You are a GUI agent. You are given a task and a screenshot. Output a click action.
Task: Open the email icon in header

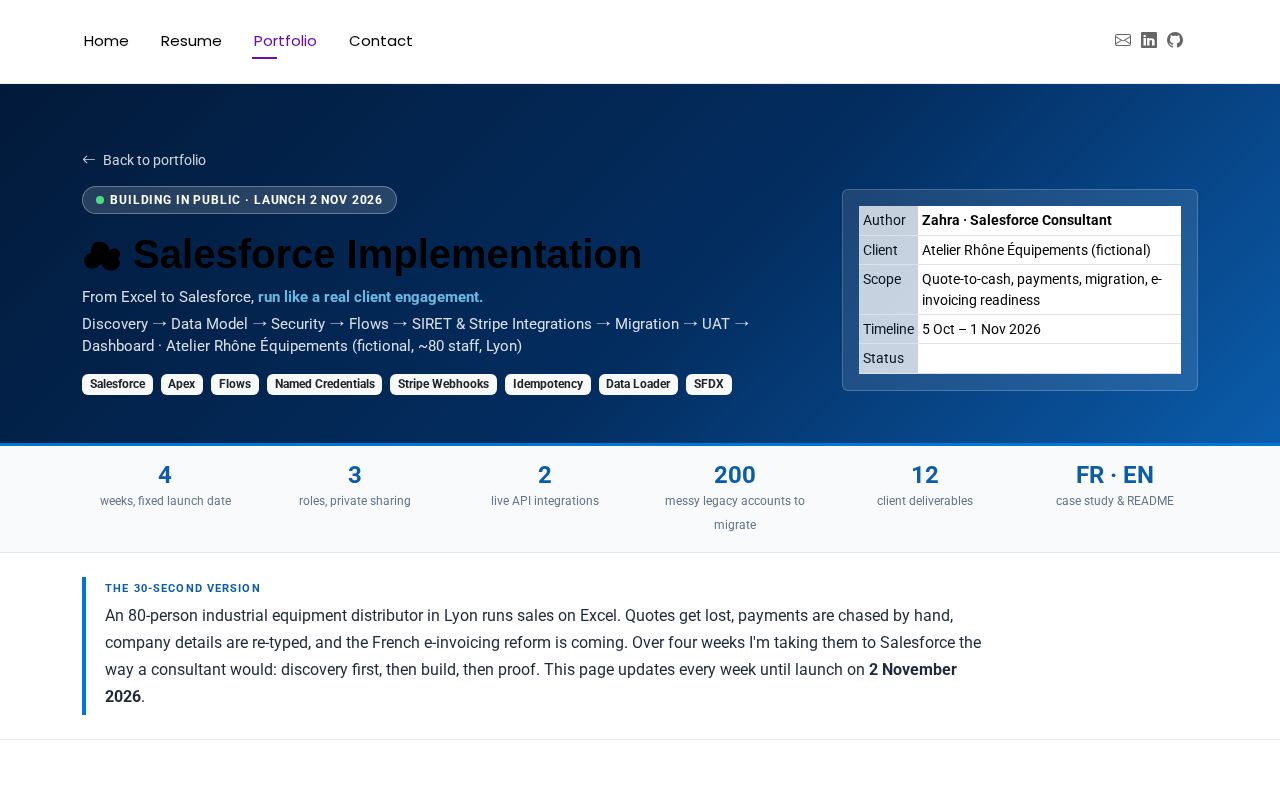point(1123,40)
